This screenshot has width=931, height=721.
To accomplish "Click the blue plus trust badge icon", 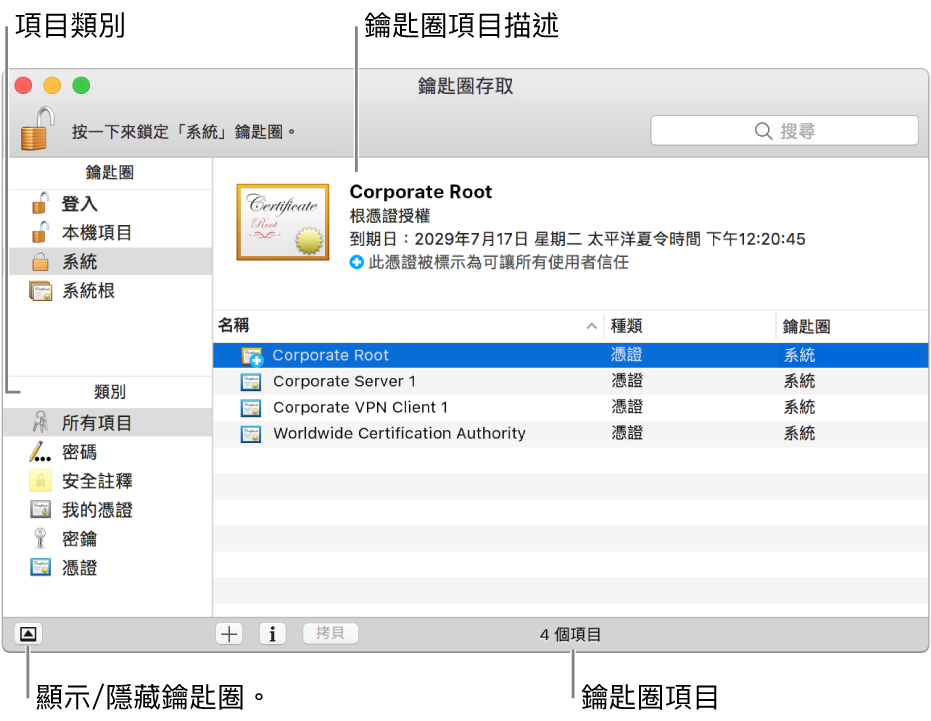I will pos(356,262).
